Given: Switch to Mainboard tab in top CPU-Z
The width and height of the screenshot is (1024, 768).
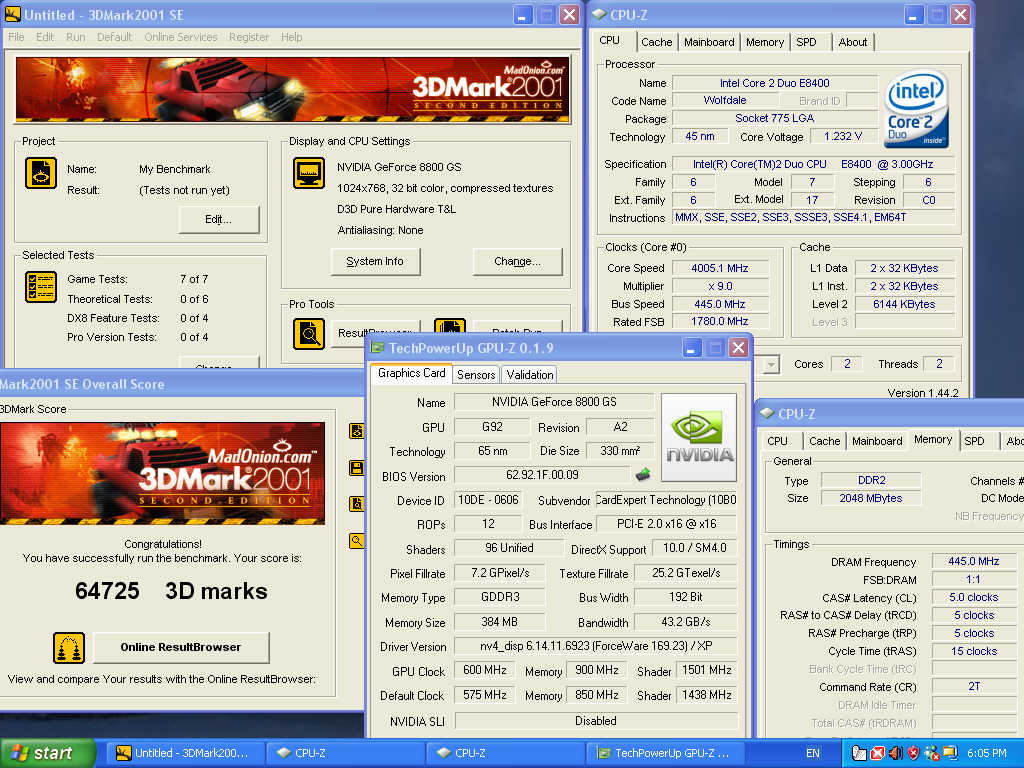Looking at the screenshot, I should tap(709, 42).
